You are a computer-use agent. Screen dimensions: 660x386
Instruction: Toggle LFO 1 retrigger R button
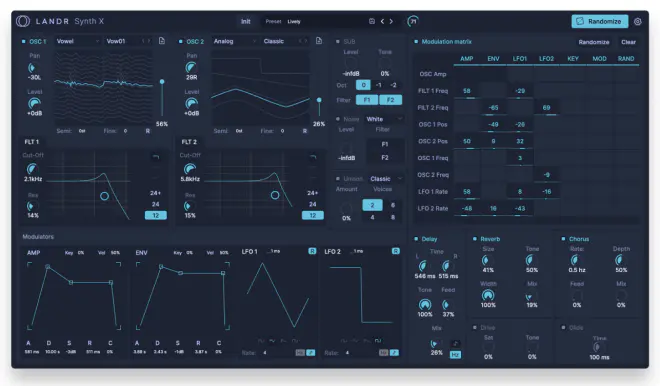click(312, 251)
